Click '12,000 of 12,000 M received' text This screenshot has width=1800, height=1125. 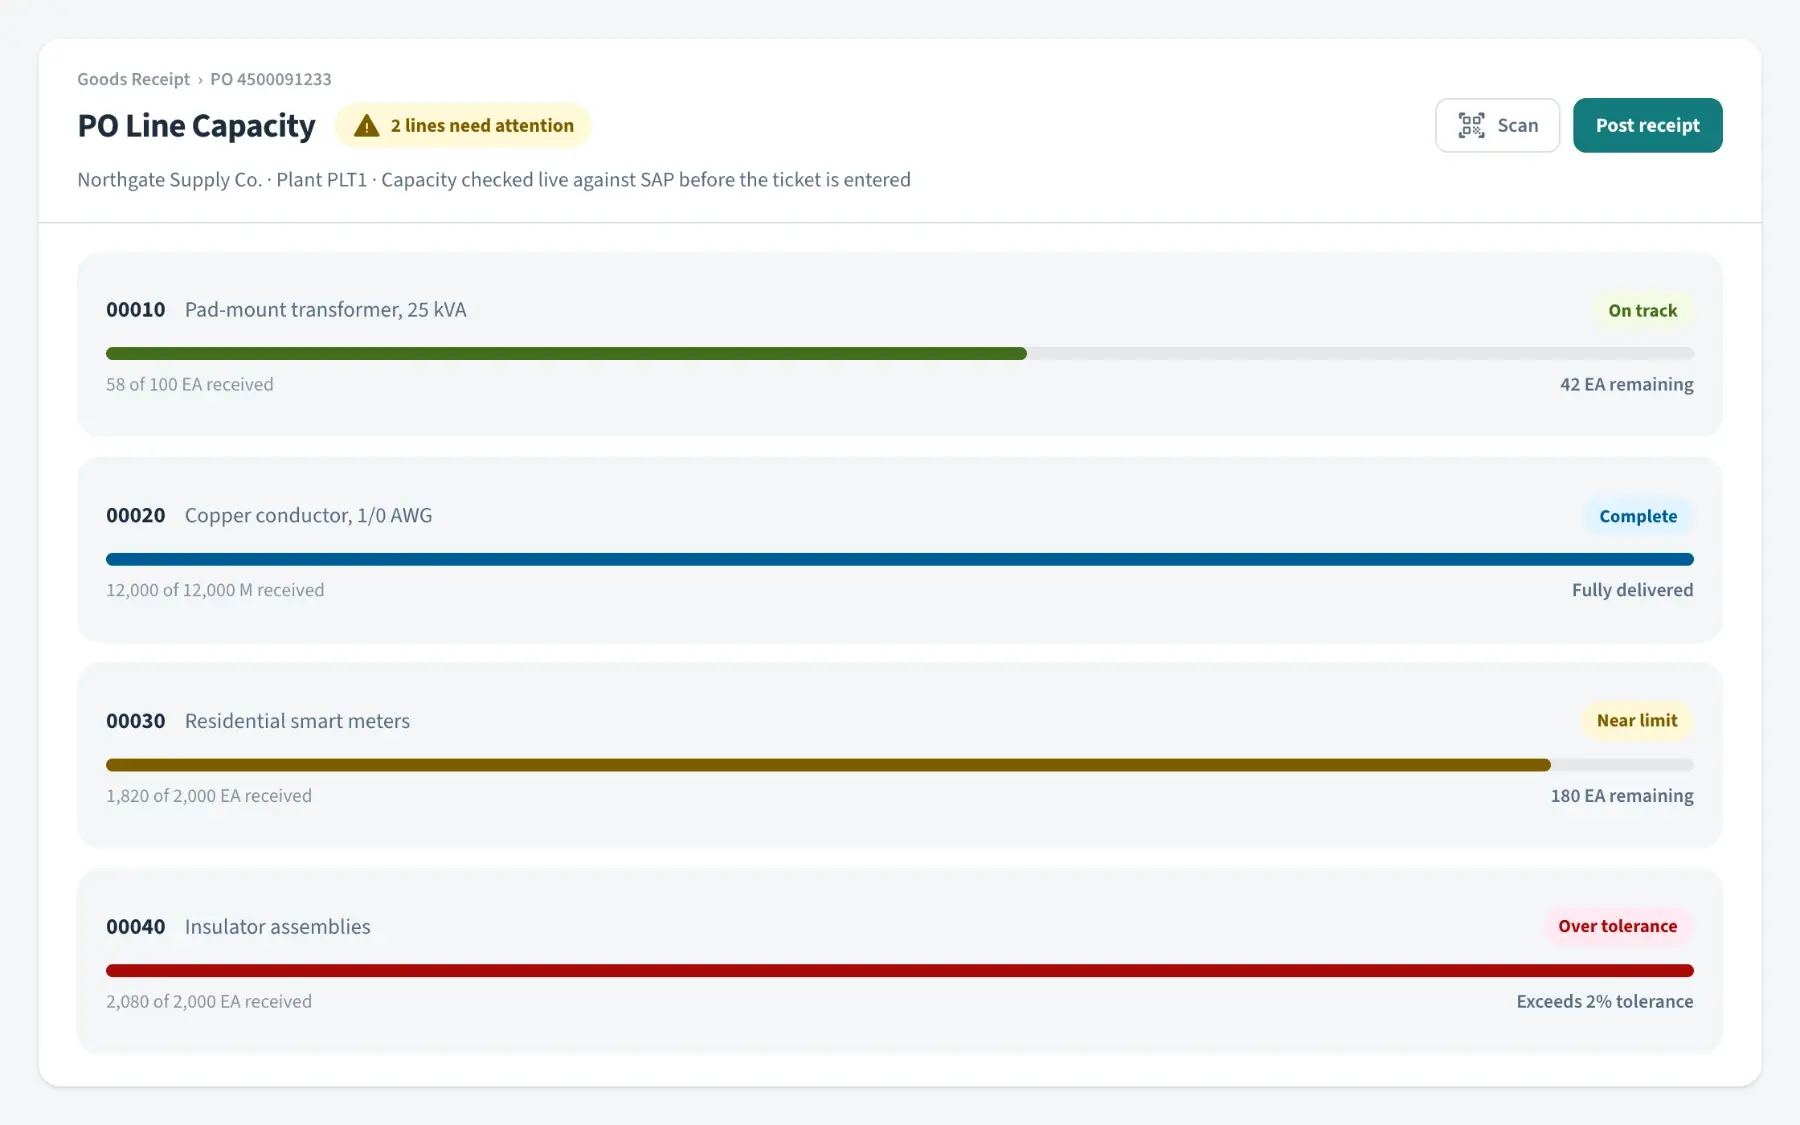point(215,590)
